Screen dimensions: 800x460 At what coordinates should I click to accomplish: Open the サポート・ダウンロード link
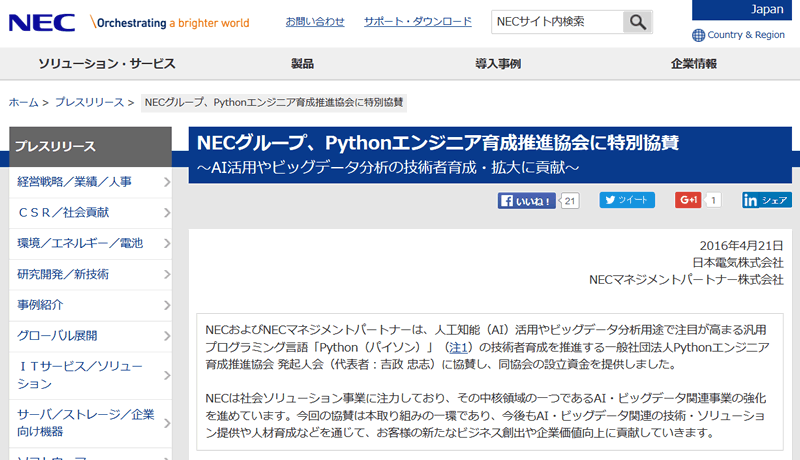point(417,21)
